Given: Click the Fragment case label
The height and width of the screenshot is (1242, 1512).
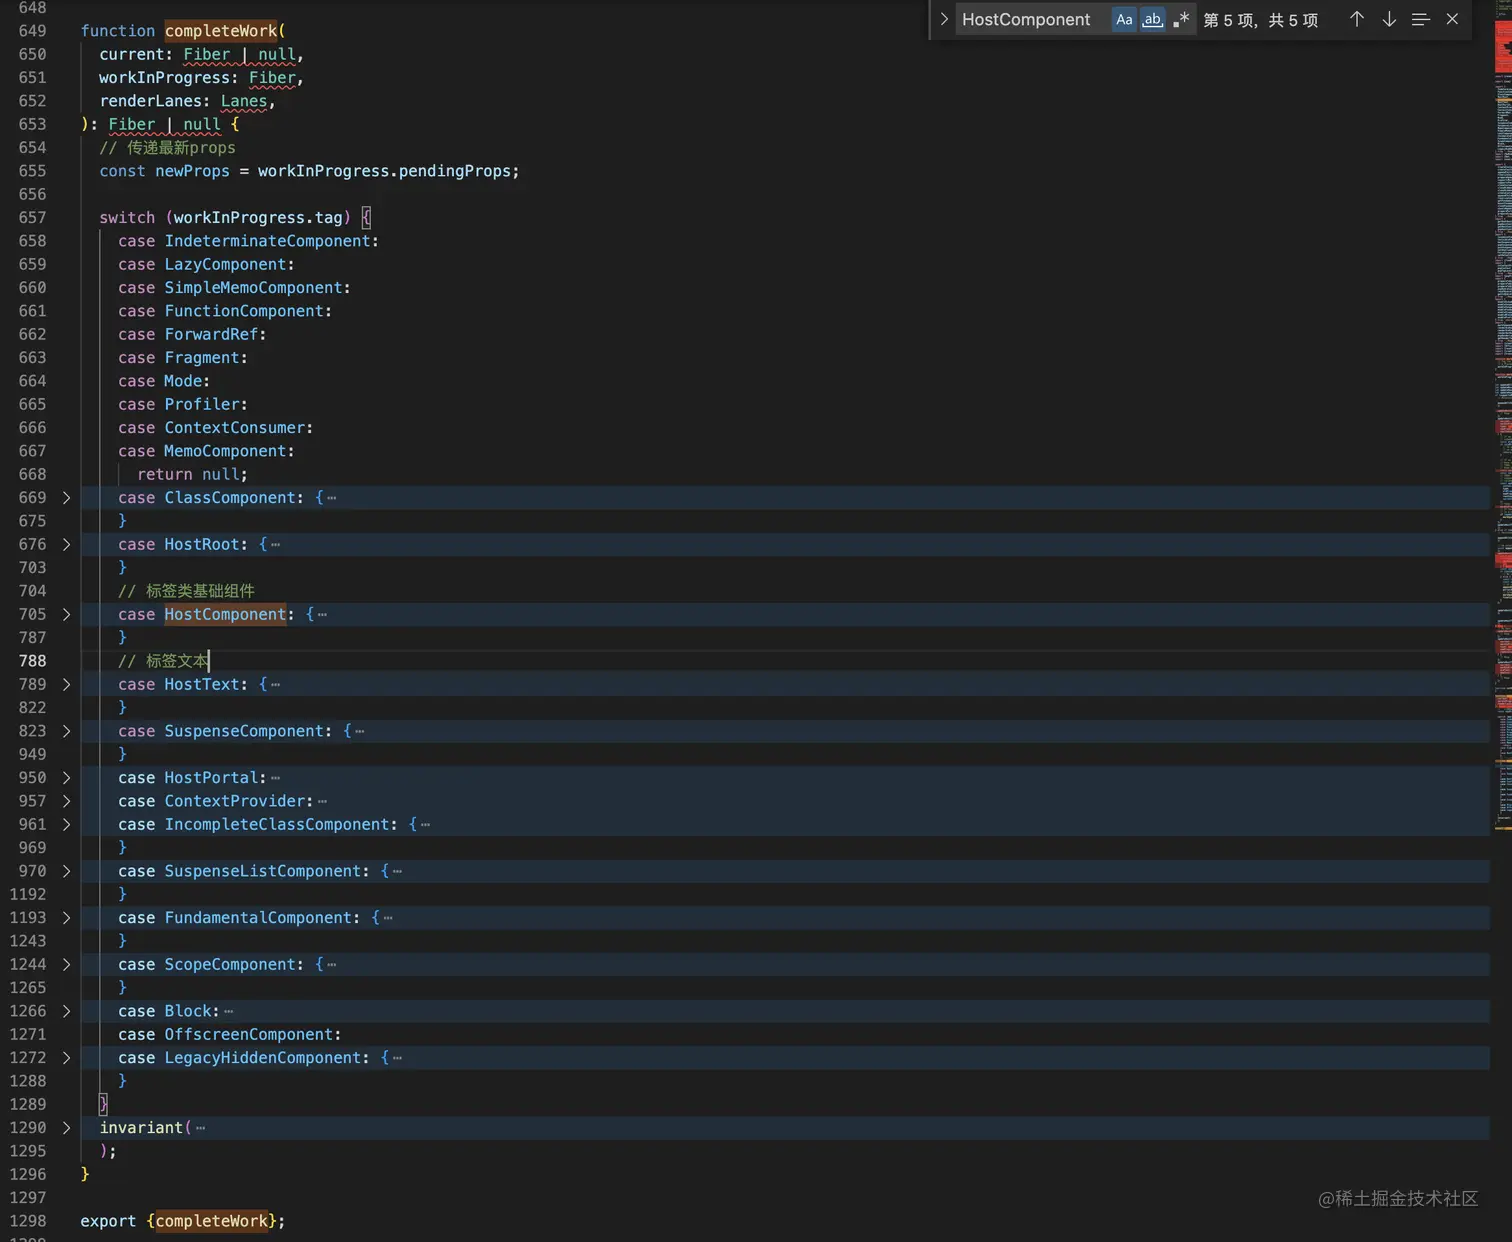Looking at the screenshot, I should click(x=202, y=358).
